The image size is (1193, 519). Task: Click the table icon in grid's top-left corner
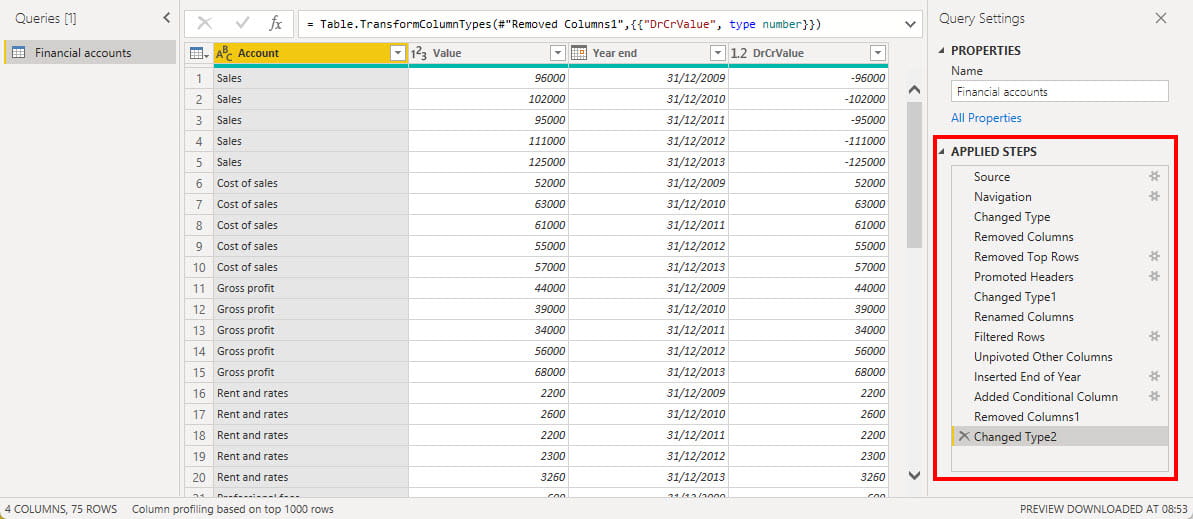pos(197,53)
